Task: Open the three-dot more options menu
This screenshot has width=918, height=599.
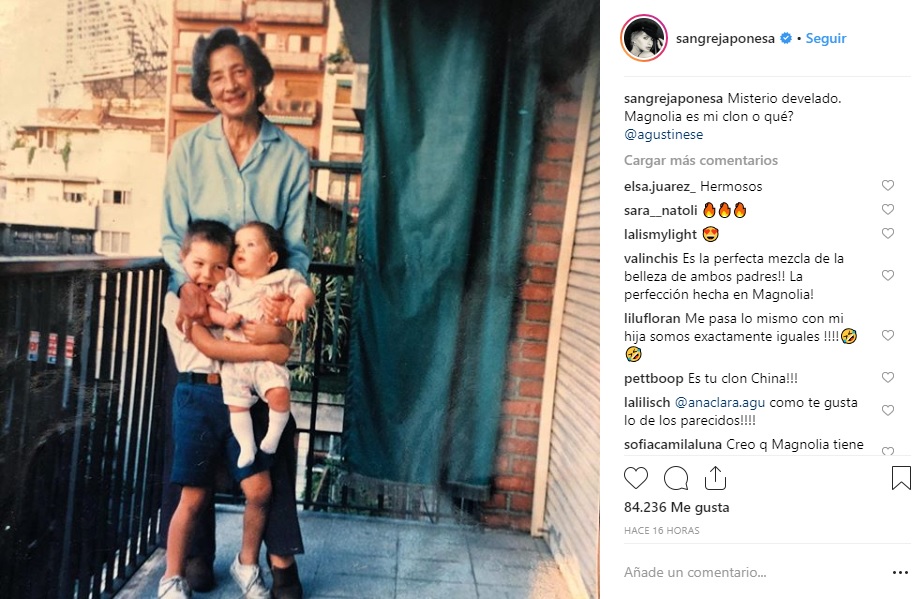Action: tap(900, 573)
